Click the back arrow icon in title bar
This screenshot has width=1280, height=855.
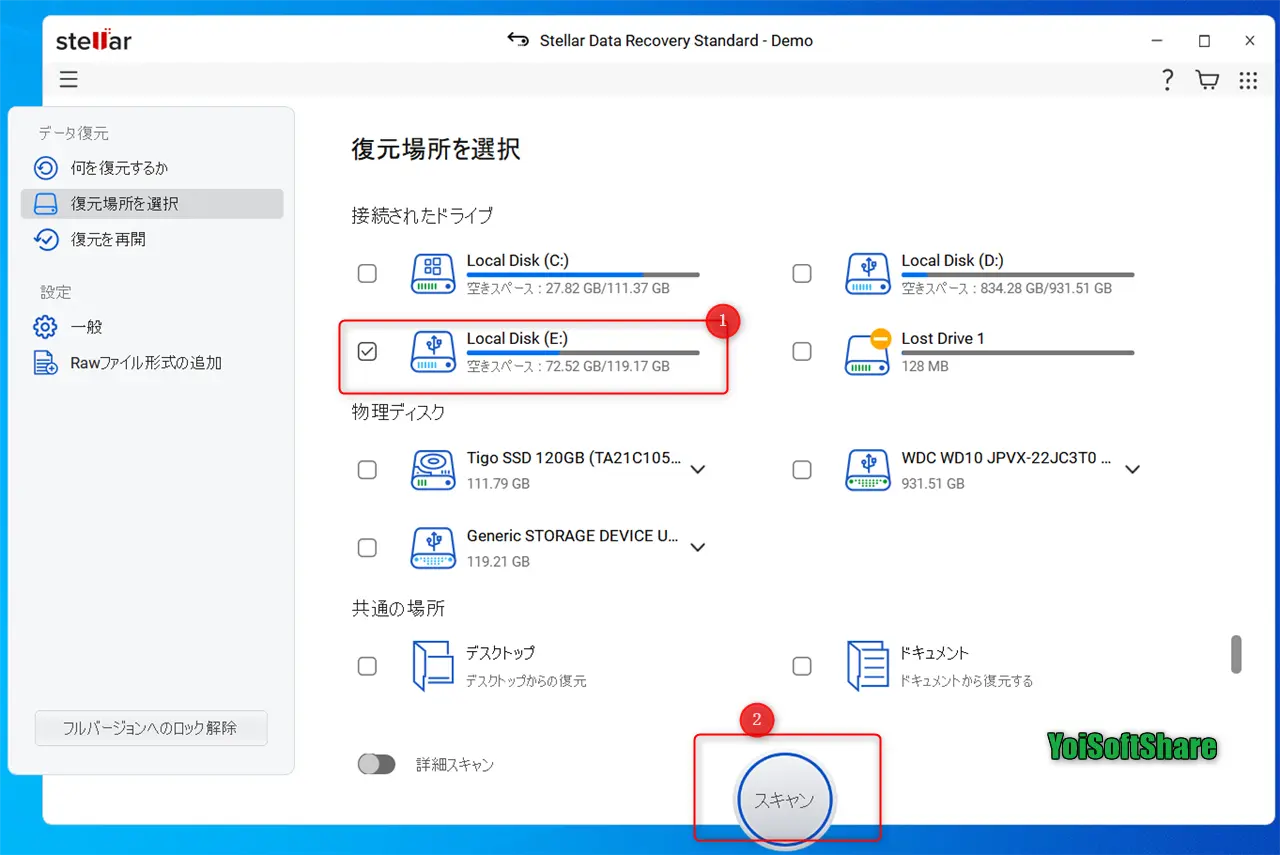pos(518,41)
